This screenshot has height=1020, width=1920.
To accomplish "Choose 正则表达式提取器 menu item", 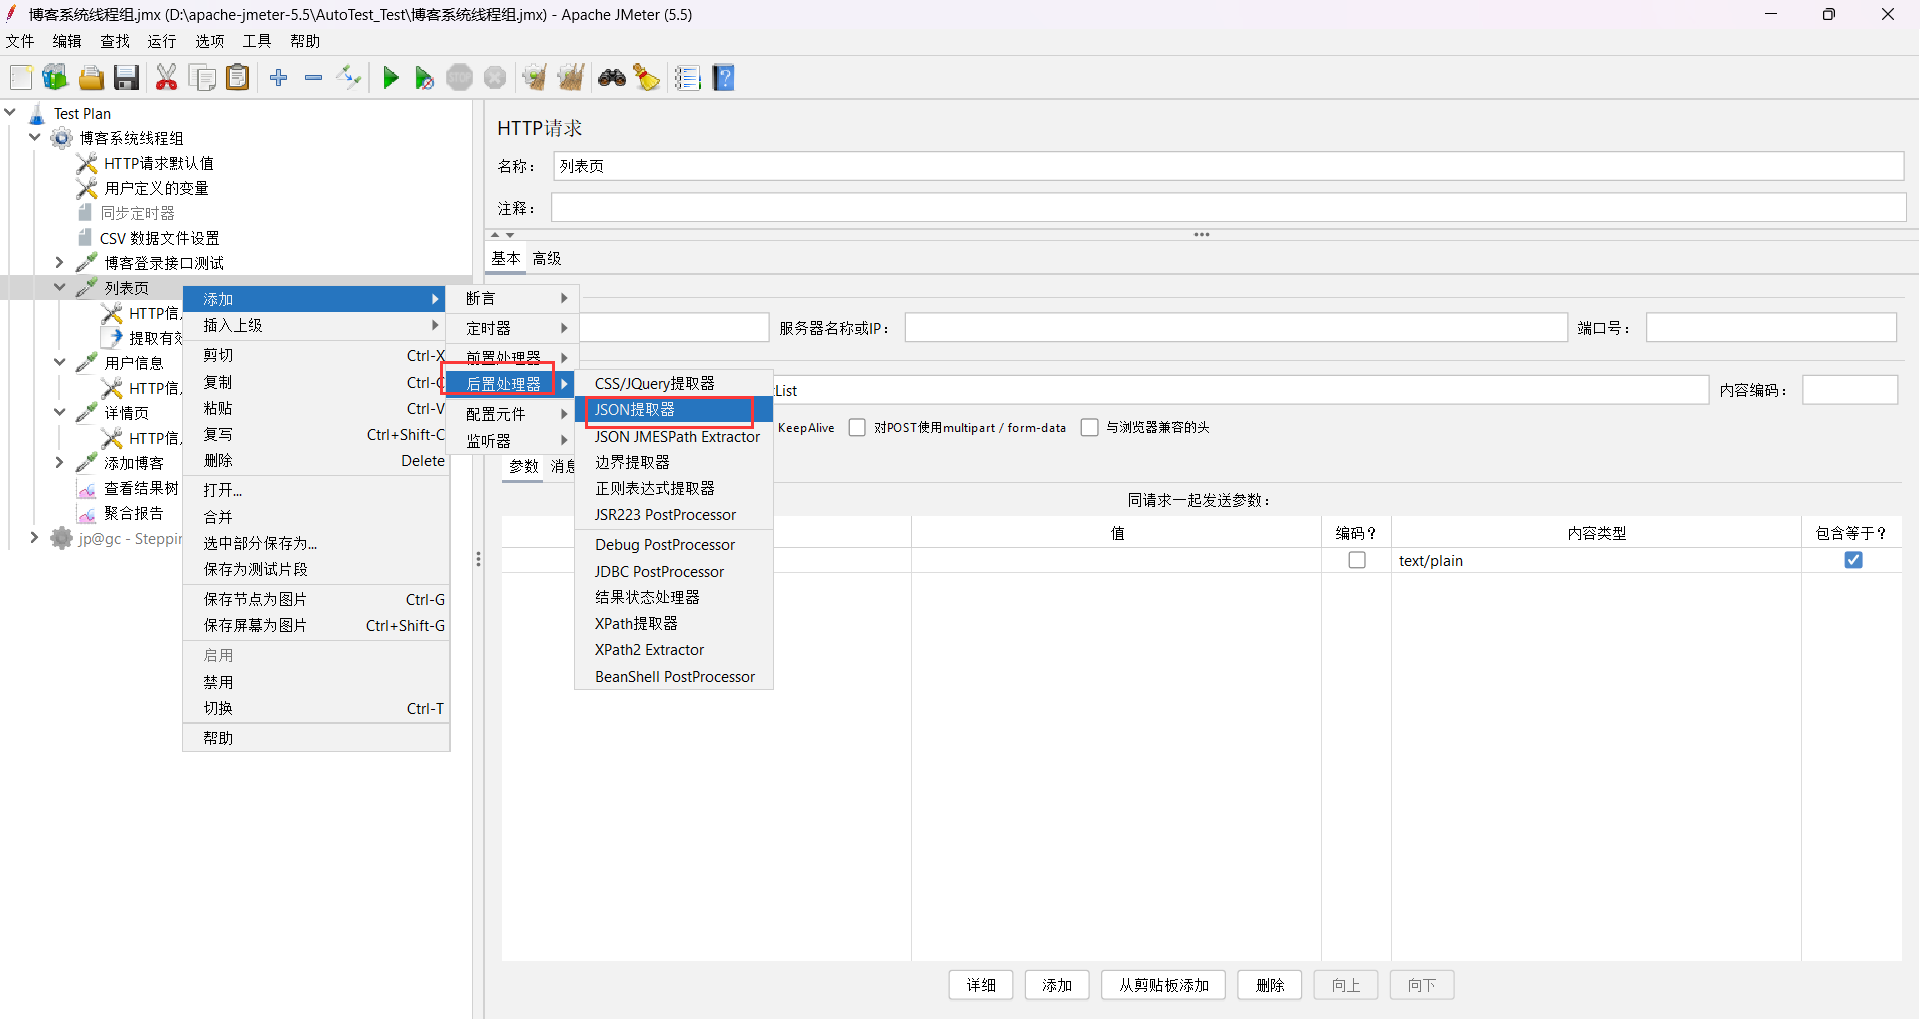I will (673, 489).
